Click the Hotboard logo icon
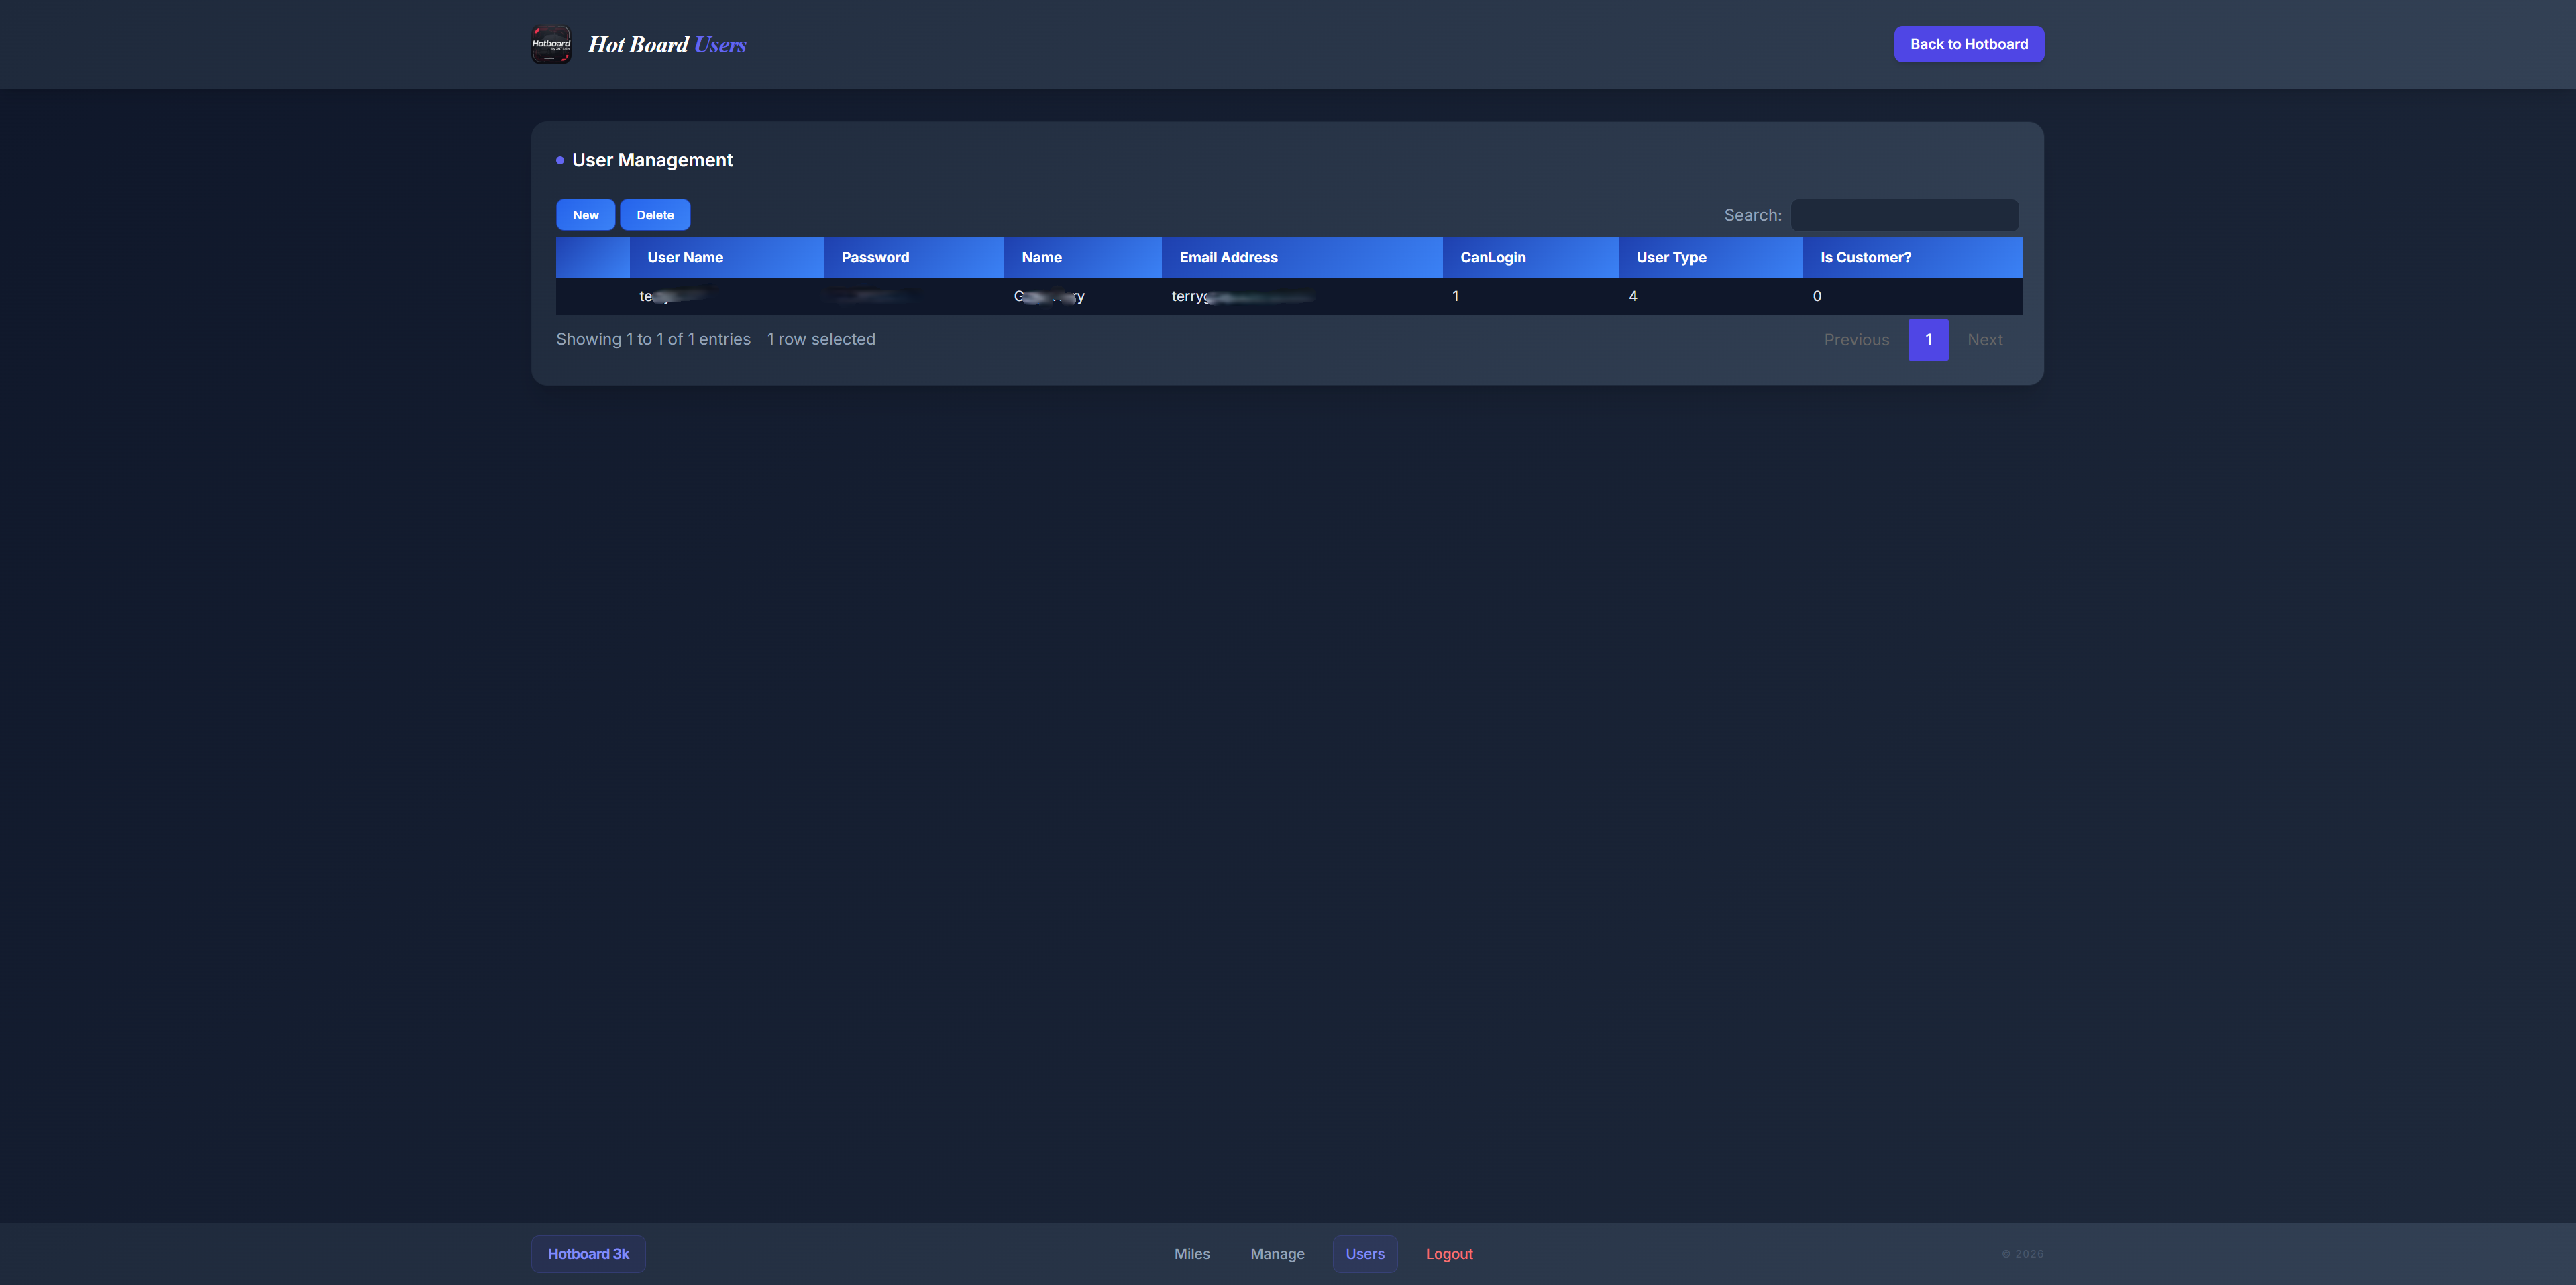 tap(550, 44)
